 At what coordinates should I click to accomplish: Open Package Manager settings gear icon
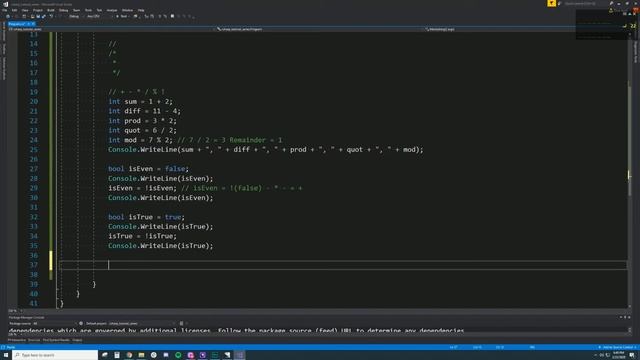click(x=81, y=324)
